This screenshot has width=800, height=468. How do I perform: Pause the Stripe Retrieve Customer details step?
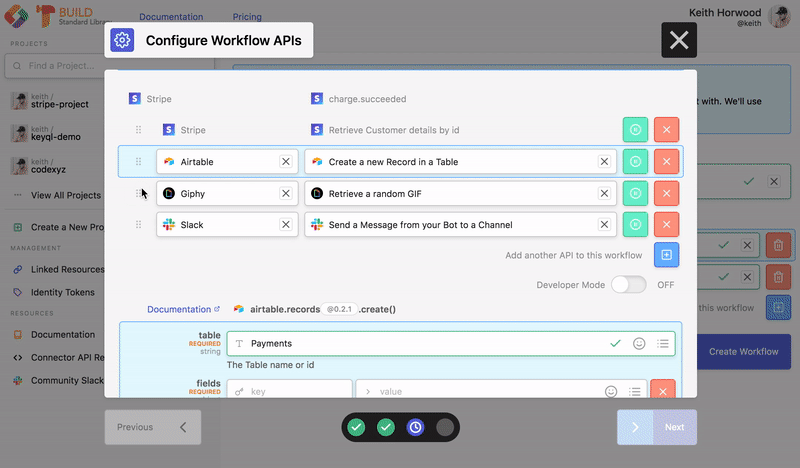(635, 130)
